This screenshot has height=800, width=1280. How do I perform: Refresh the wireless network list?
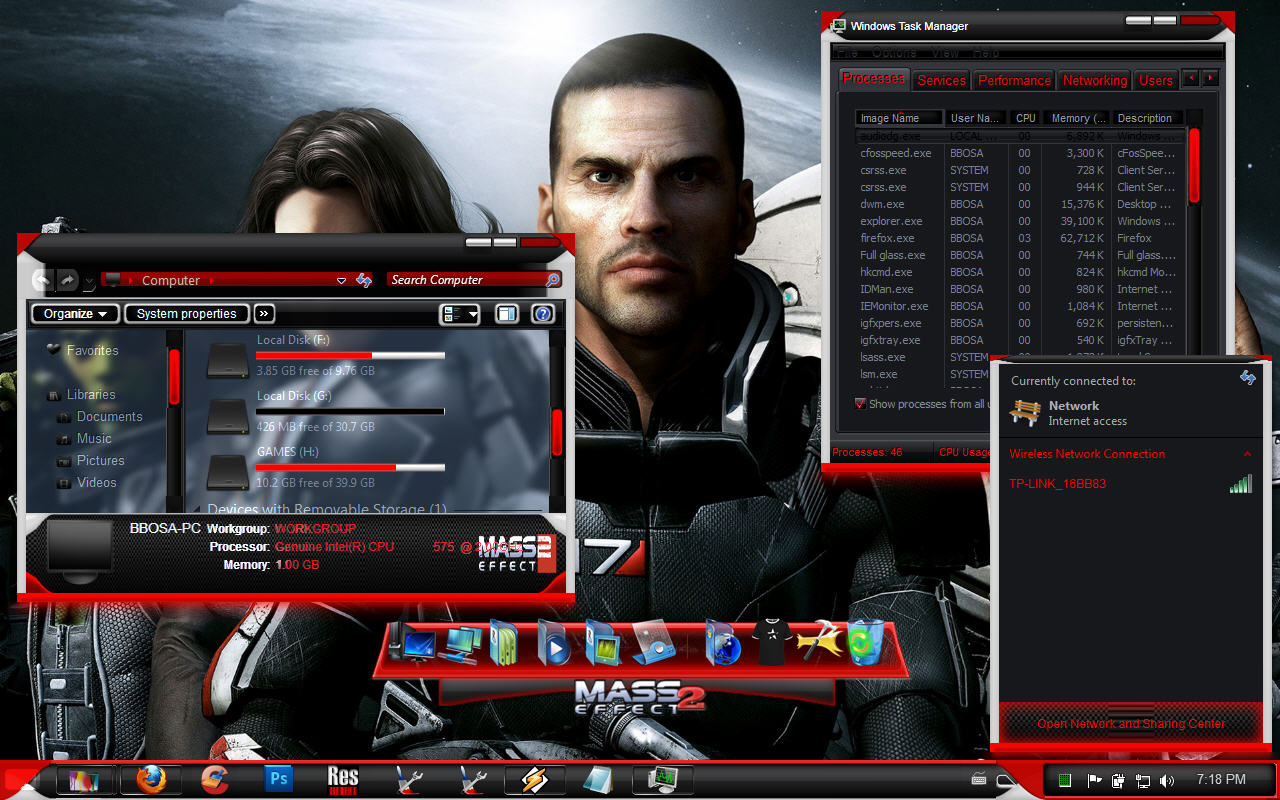[x=1247, y=377]
